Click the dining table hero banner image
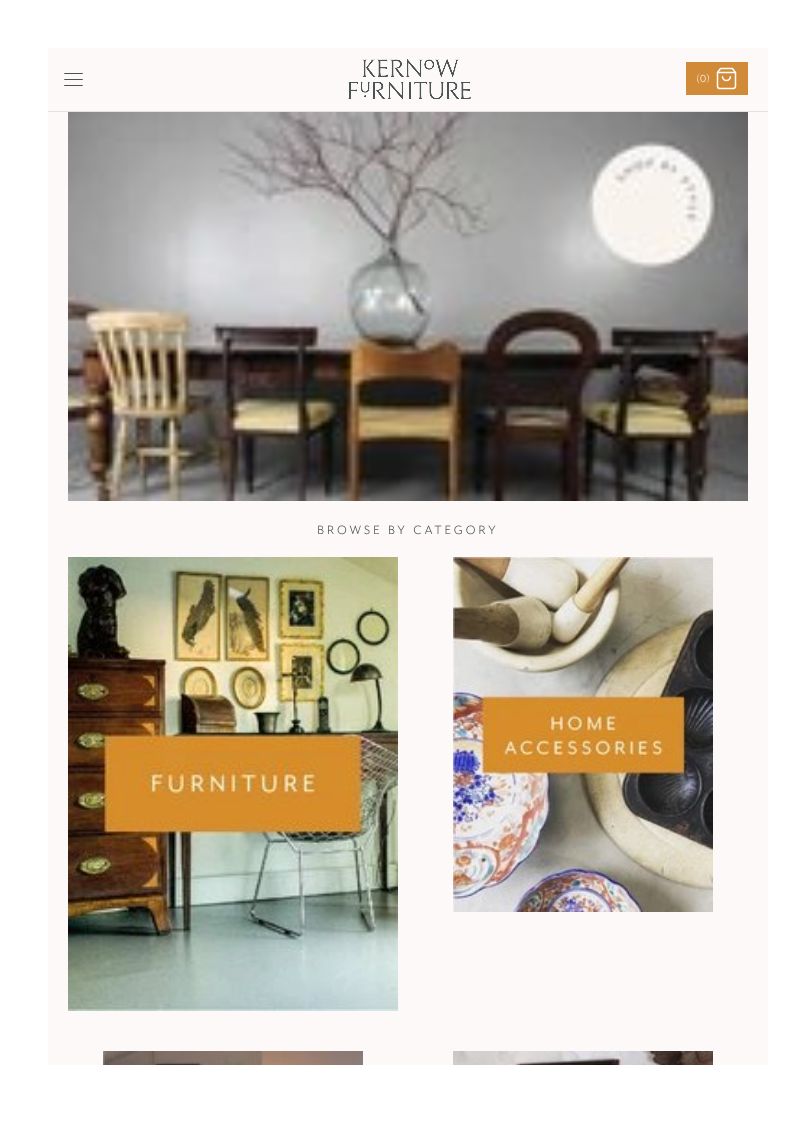 pos(408,306)
